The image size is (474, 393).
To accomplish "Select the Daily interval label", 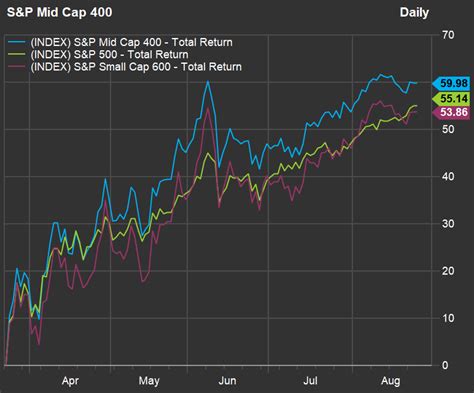I will click(414, 13).
